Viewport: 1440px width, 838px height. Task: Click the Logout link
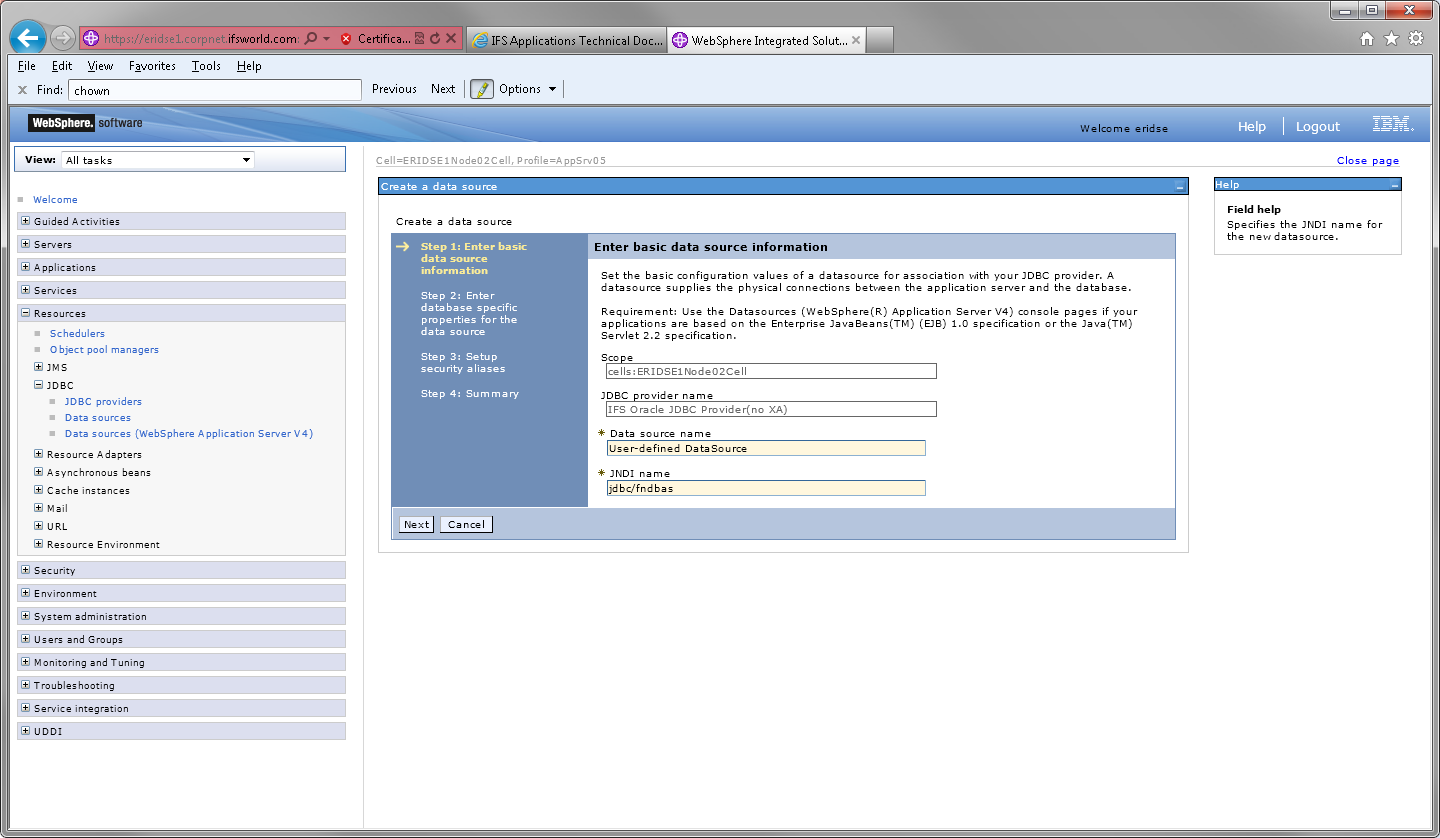1317,127
